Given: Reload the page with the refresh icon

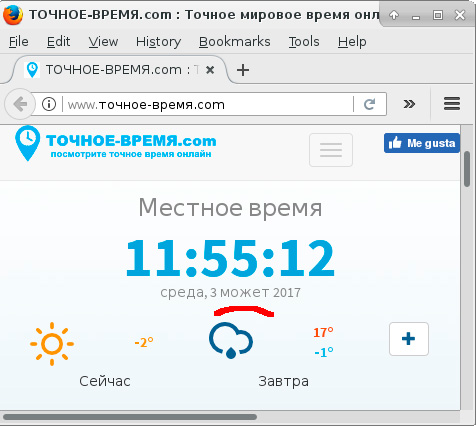Looking at the screenshot, I should point(369,104).
